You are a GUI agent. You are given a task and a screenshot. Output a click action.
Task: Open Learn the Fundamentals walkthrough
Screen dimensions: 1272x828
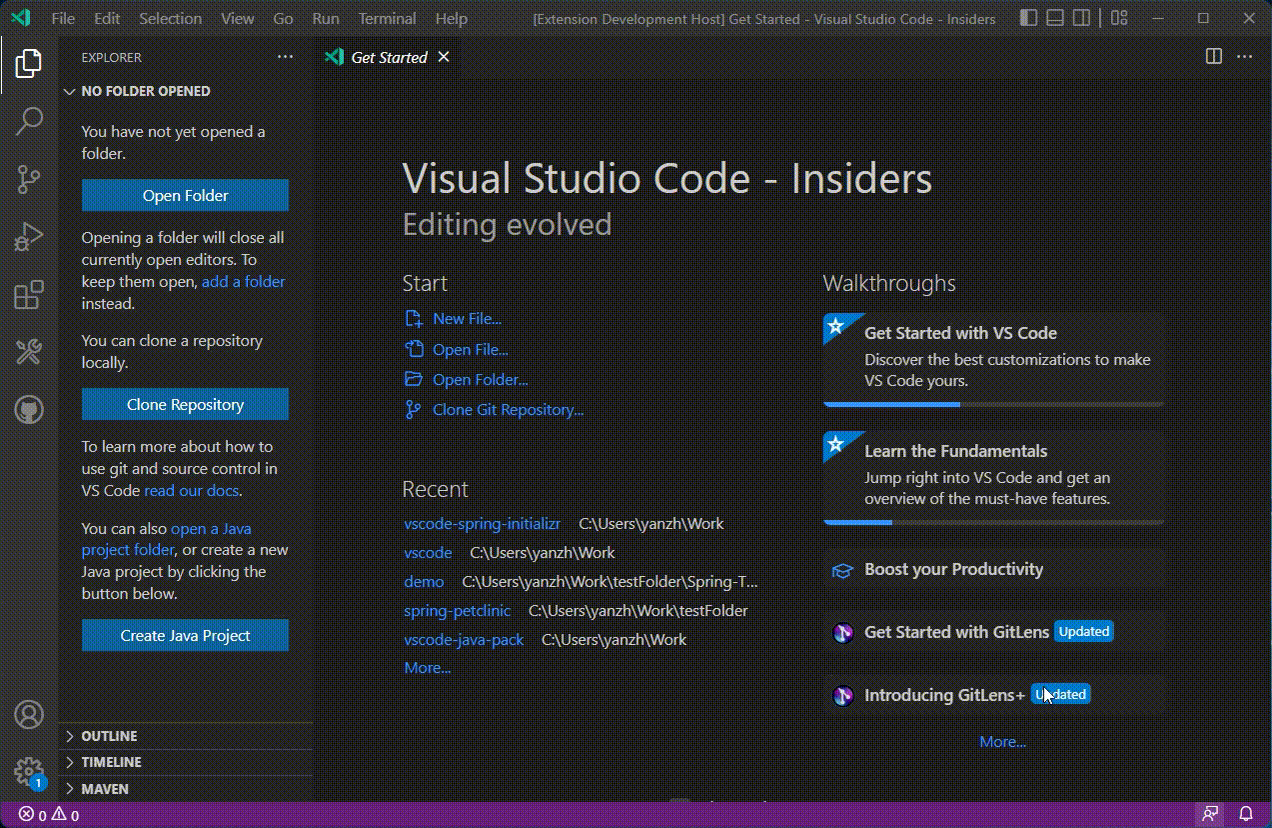tap(994, 476)
